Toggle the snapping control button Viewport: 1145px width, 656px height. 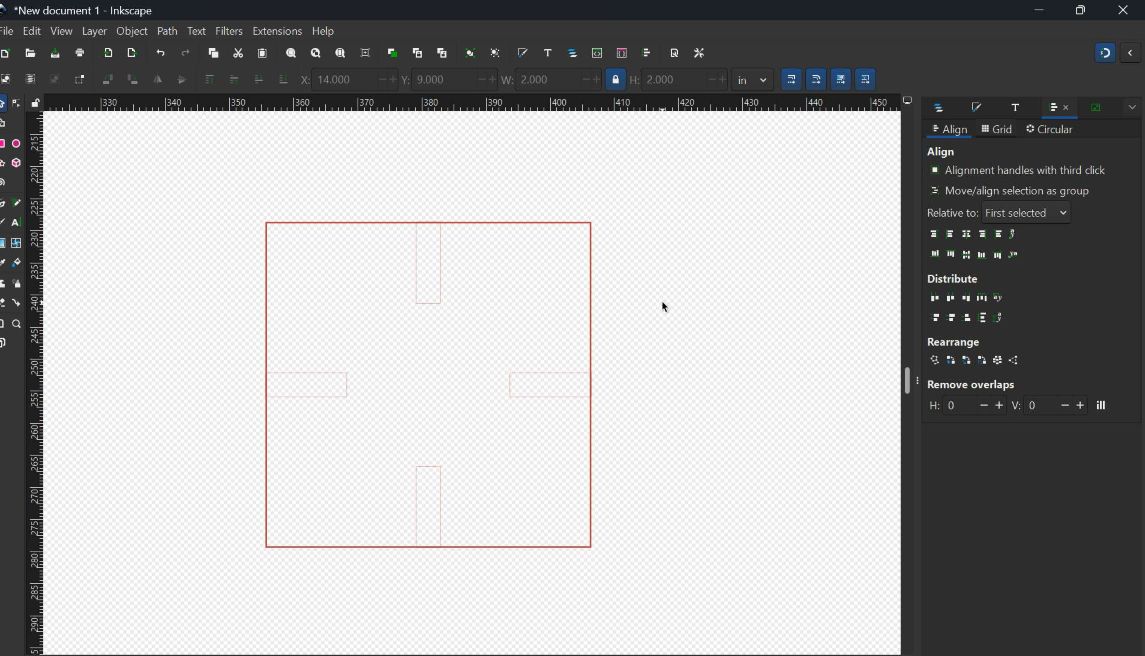pyautogui.click(x=1106, y=53)
